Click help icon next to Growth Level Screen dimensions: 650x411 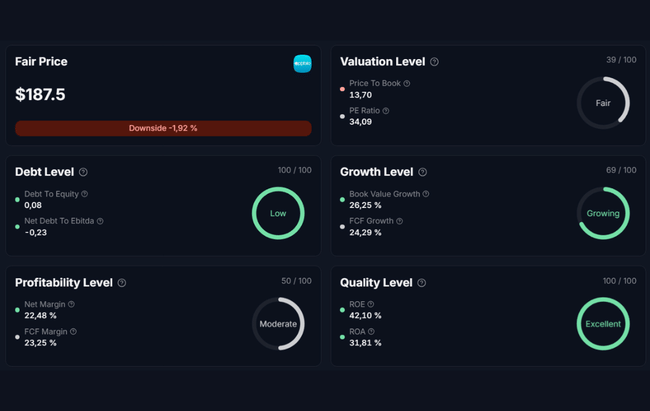(x=423, y=173)
